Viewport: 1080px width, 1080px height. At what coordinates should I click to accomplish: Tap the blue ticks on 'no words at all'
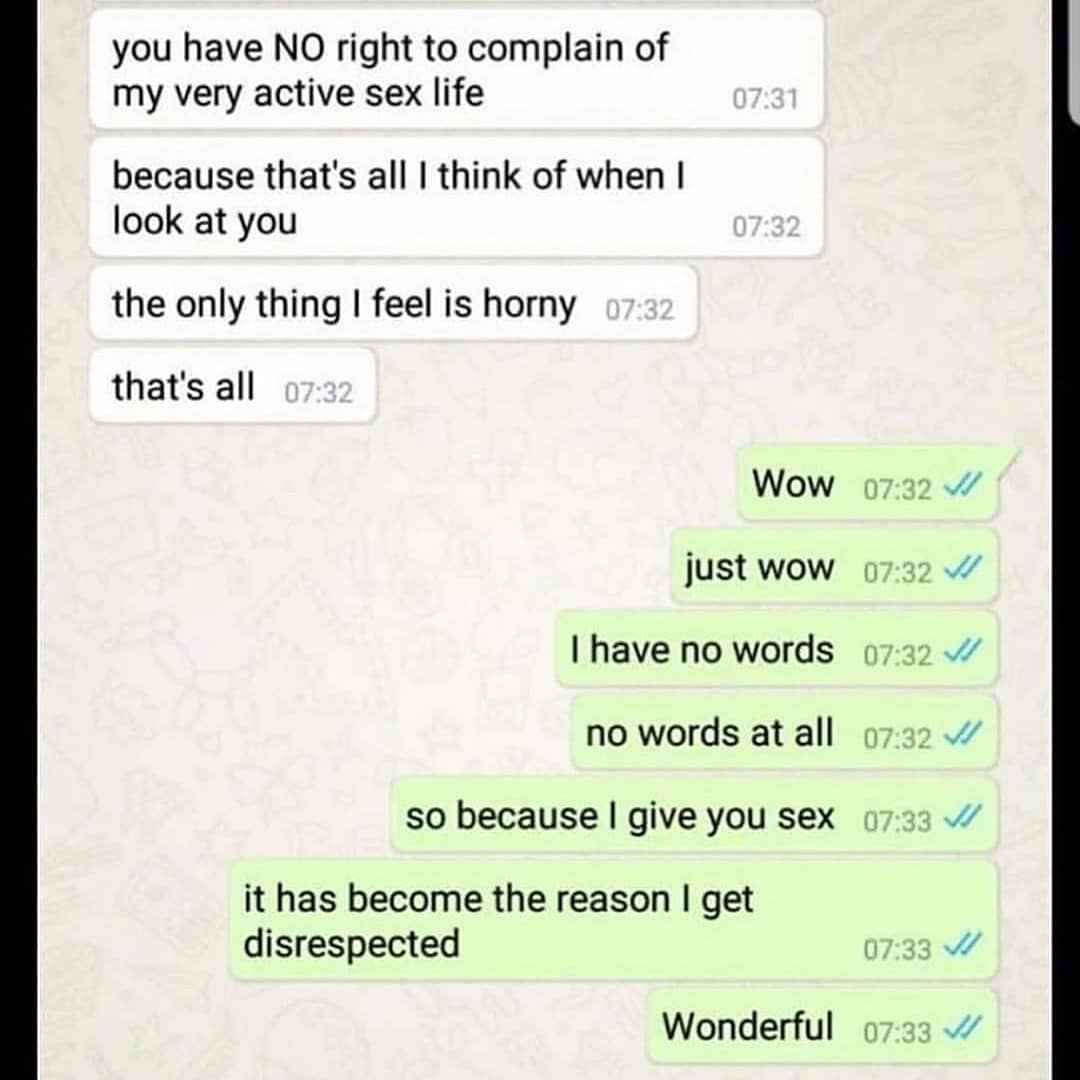tap(959, 735)
